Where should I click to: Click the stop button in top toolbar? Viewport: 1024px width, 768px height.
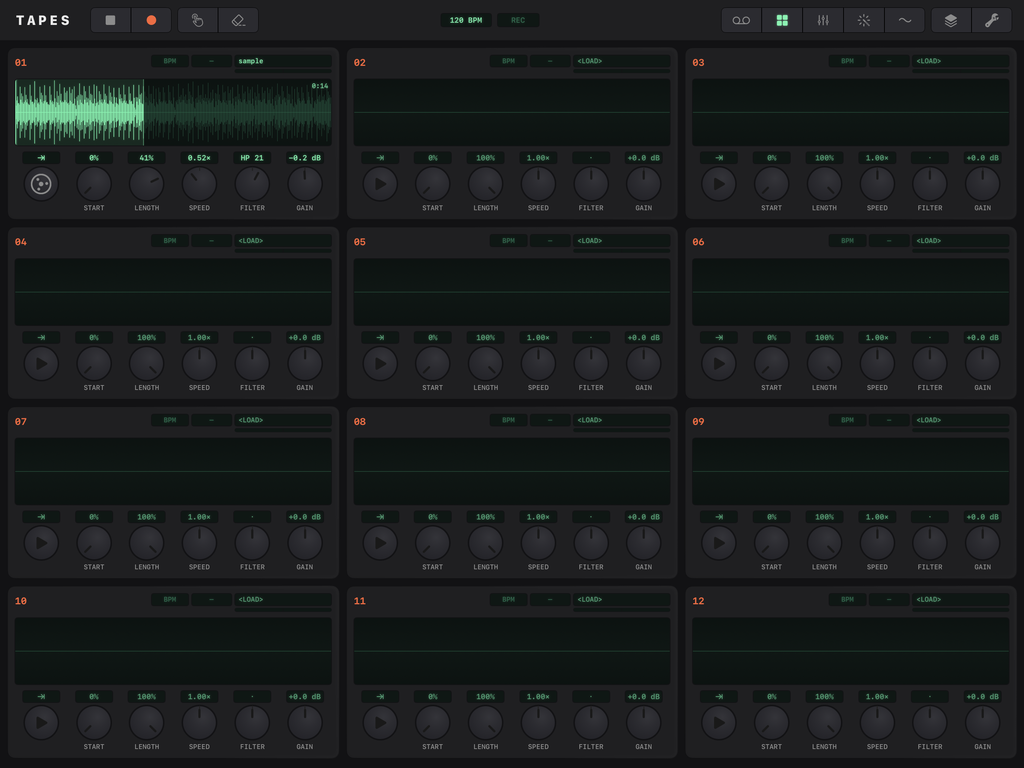tap(110, 20)
